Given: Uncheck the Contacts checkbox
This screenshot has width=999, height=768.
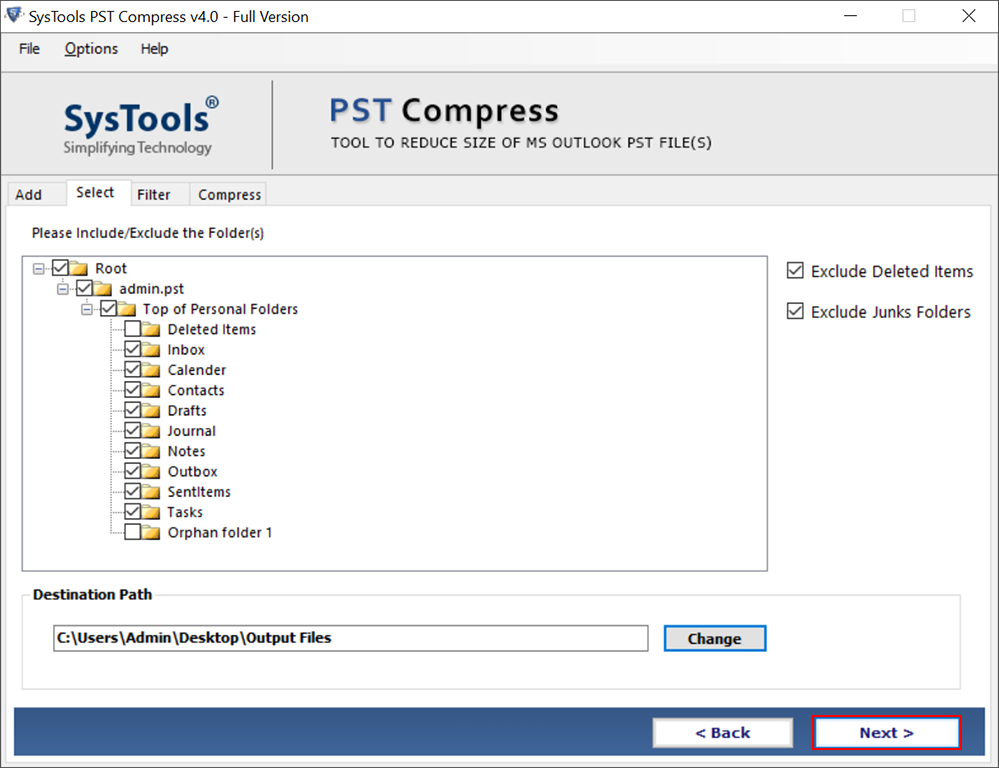Looking at the screenshot, I should 133,389.
